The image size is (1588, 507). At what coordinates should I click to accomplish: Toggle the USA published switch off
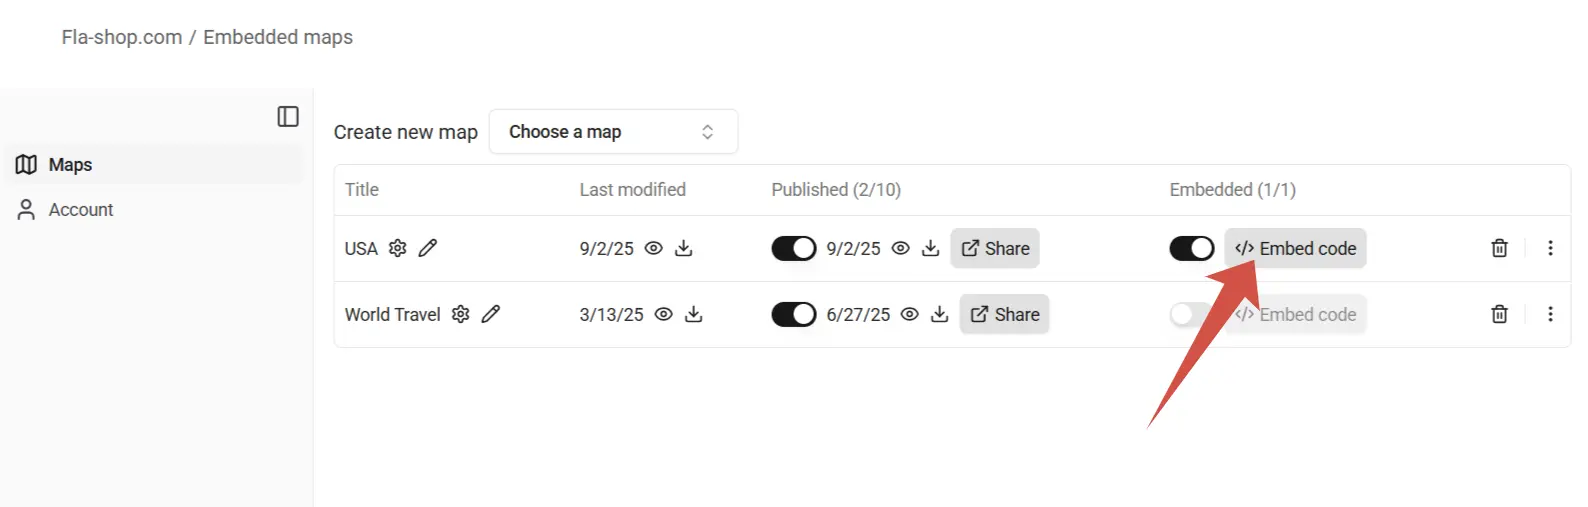[794, 248]
